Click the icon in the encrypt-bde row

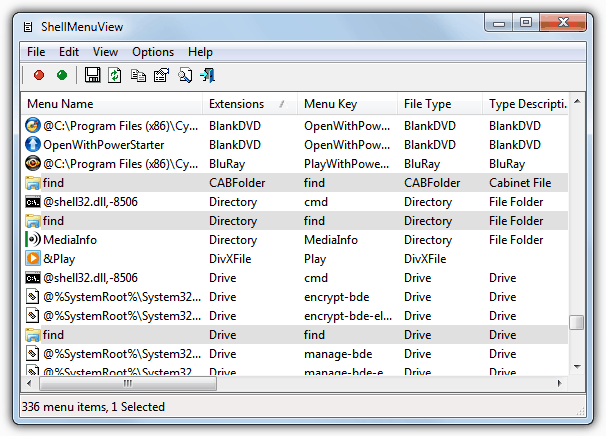tap(33, 296)
